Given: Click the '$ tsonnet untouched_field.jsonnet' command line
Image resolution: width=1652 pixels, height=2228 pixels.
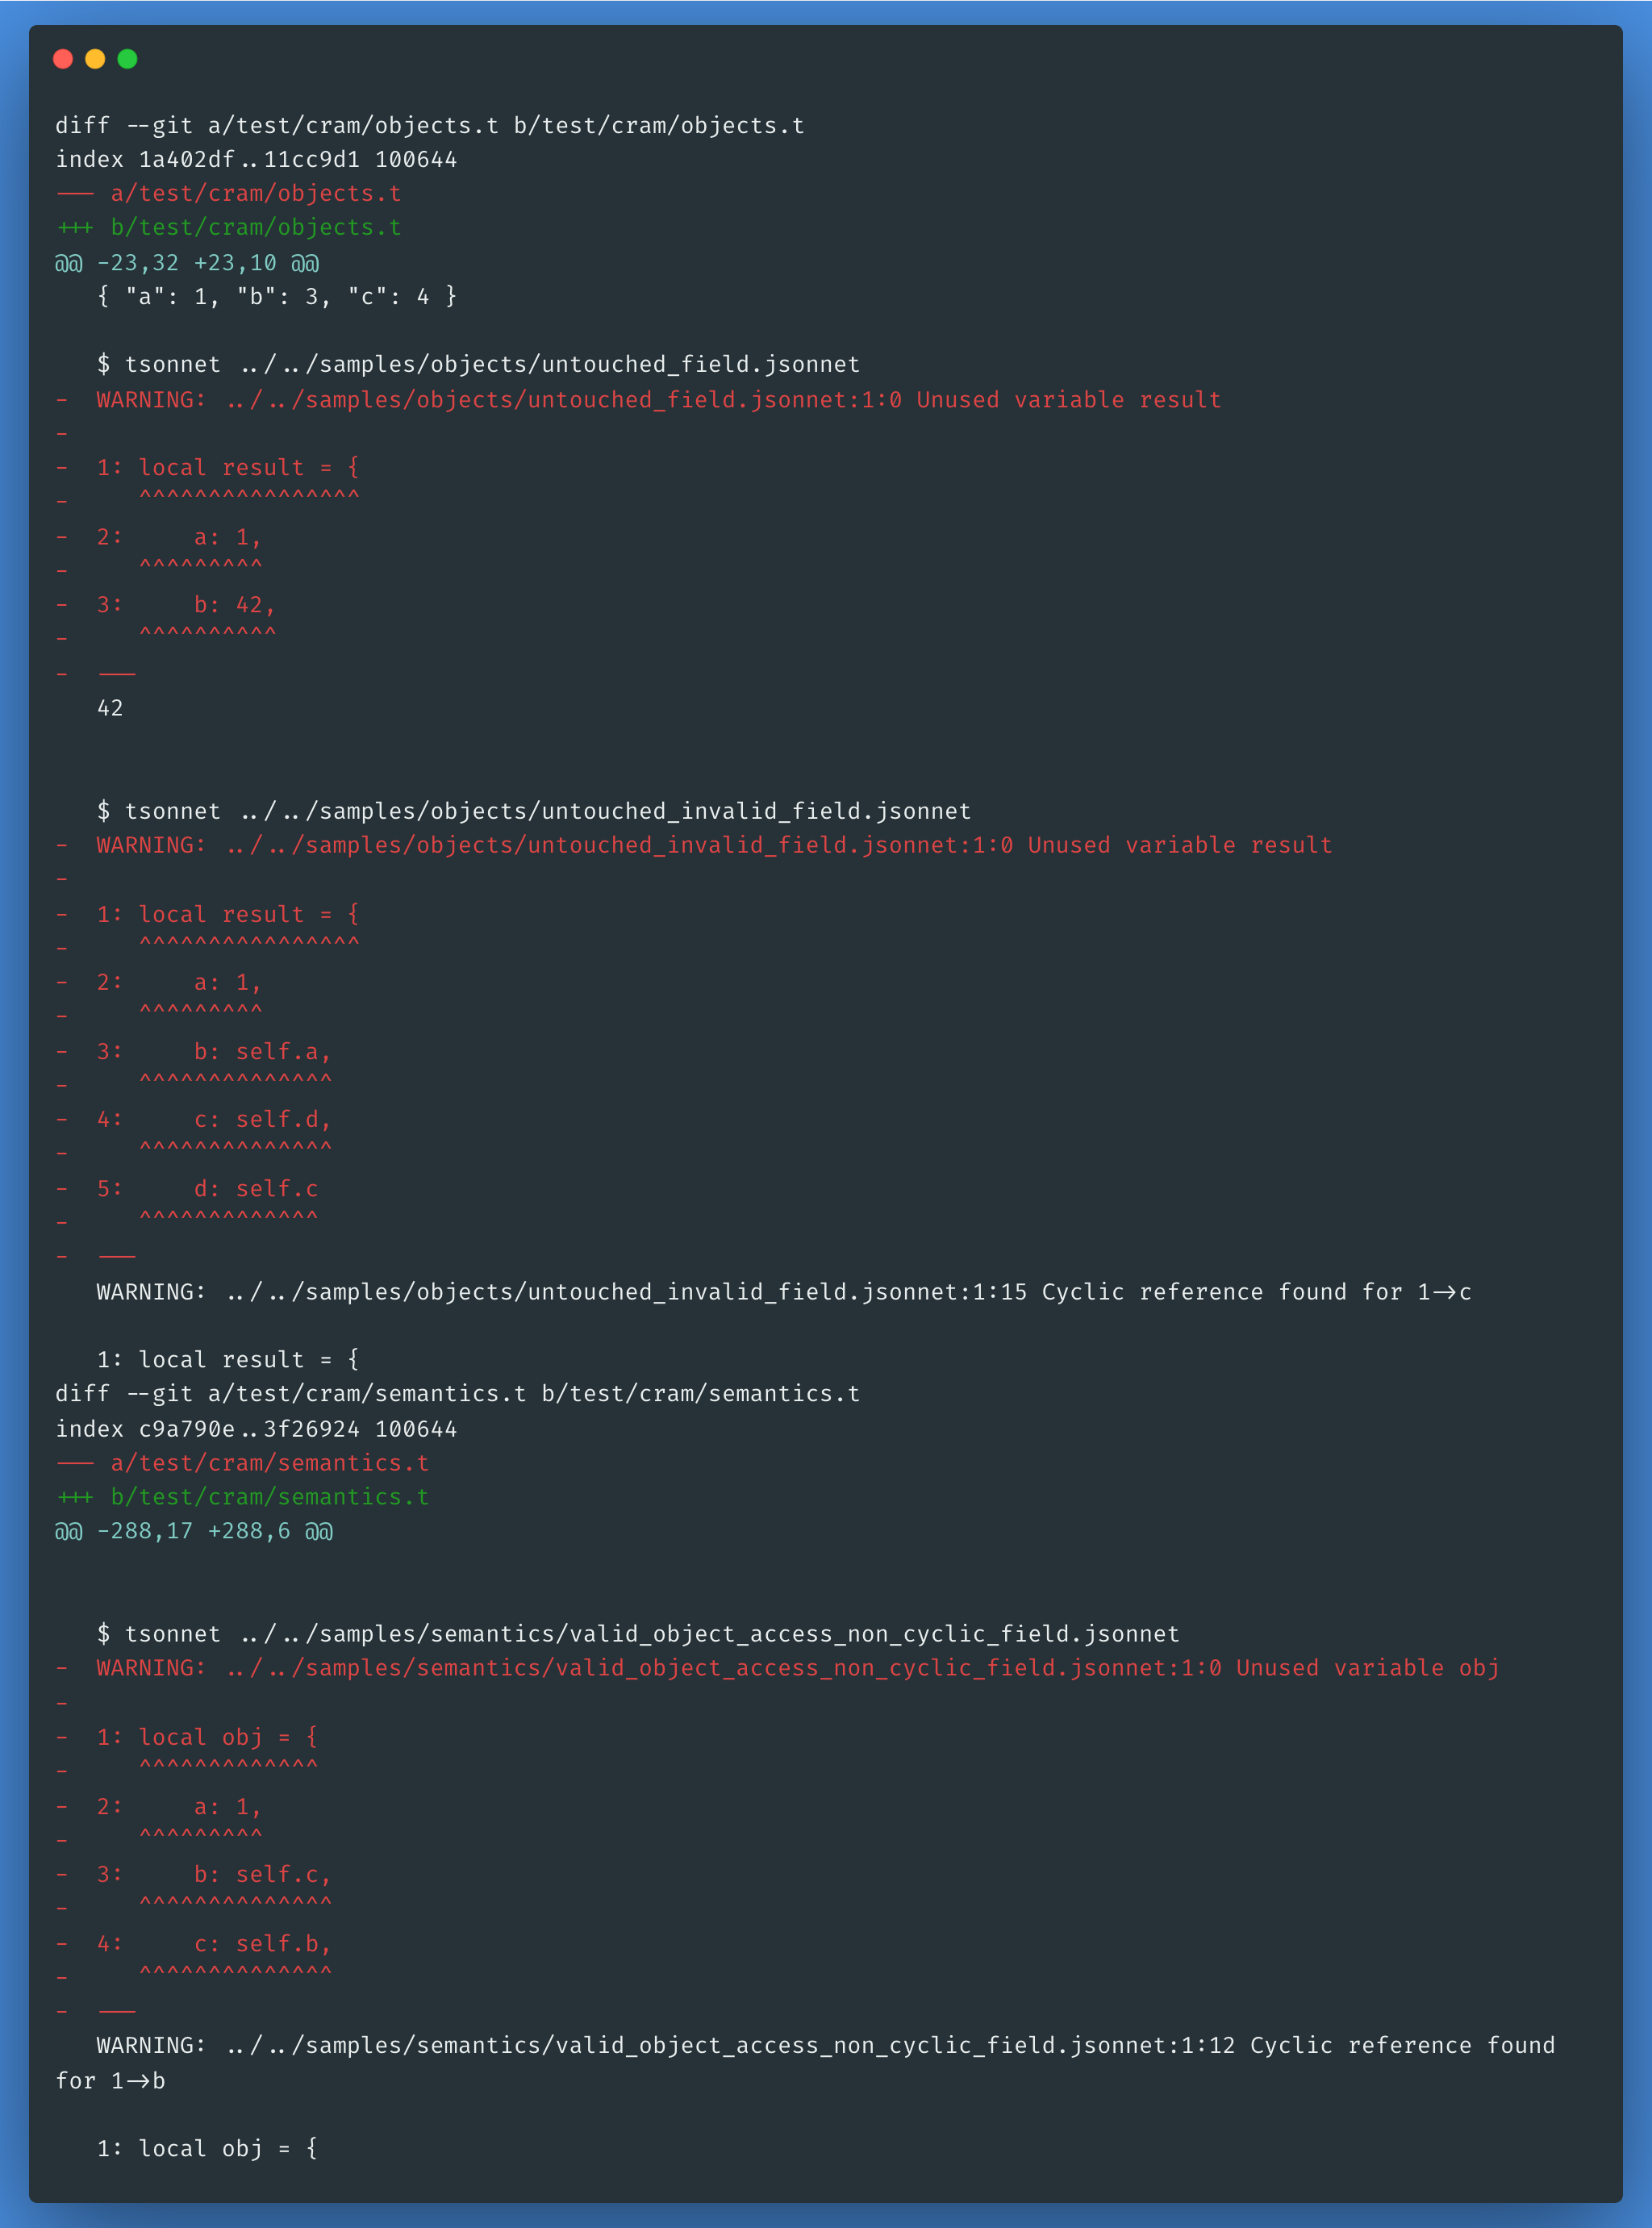Looking at the screenshot, I should 478,365.
